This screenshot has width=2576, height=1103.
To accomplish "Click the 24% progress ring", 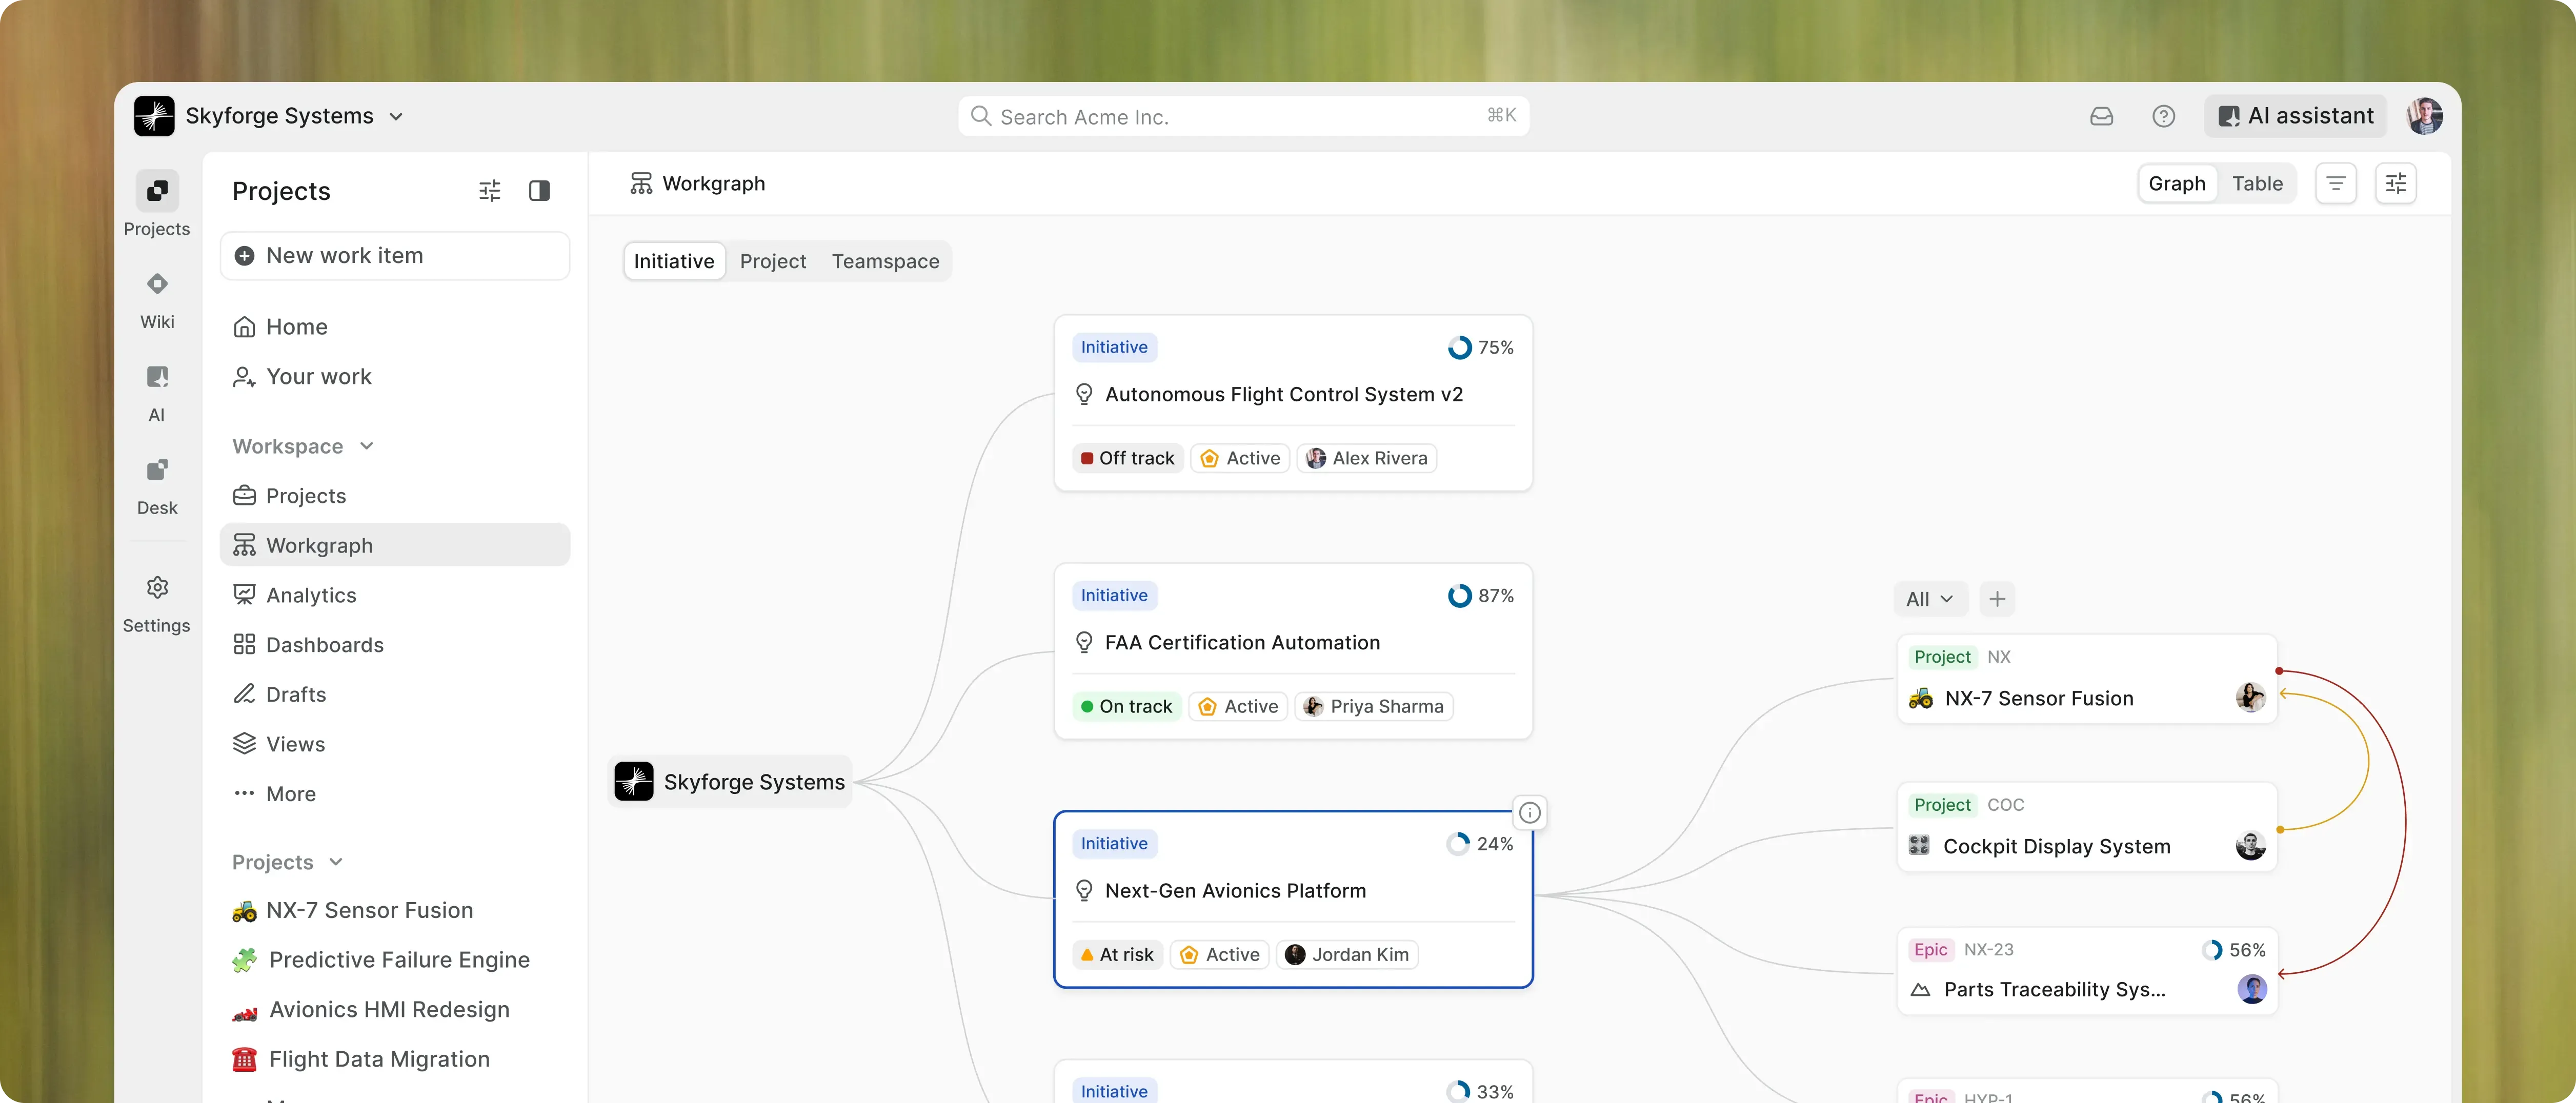I will click(x=1458, y=844).
